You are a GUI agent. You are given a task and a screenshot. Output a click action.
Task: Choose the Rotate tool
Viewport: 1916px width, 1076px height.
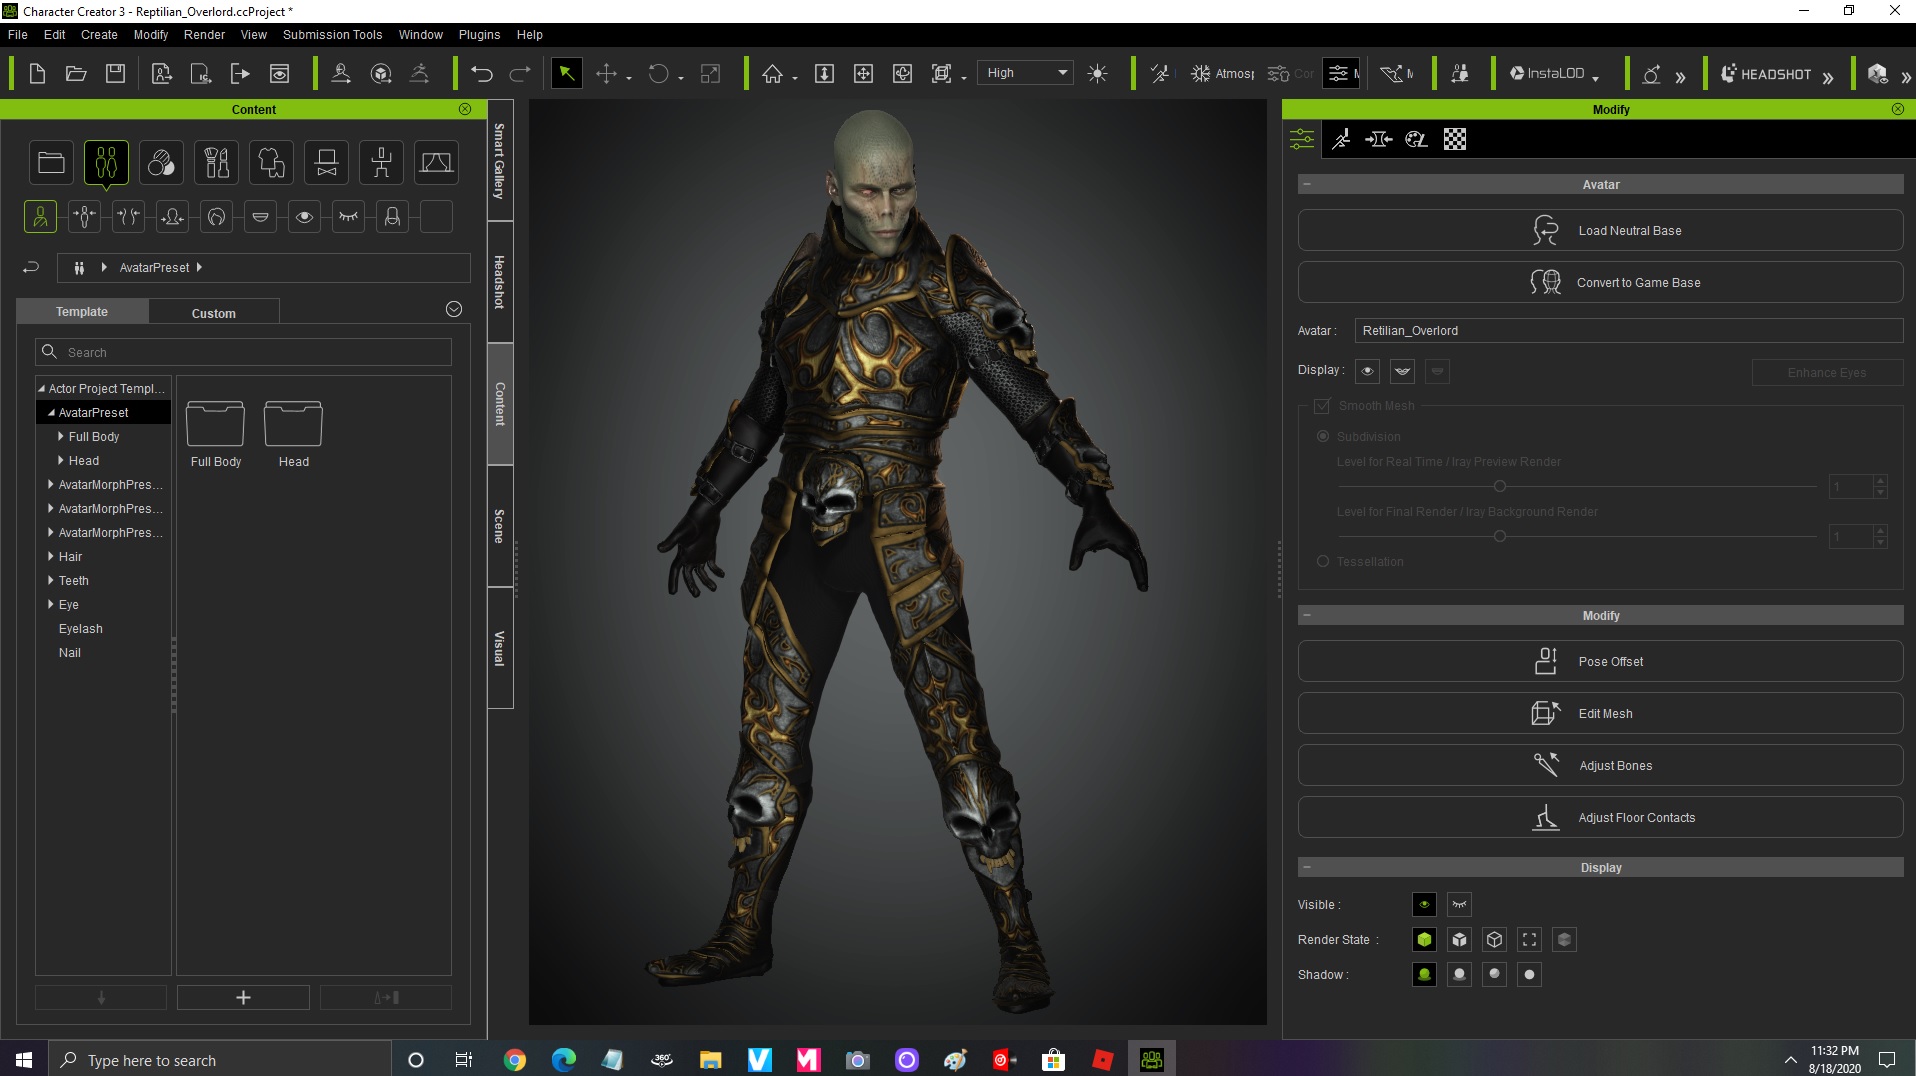(658, 73)
